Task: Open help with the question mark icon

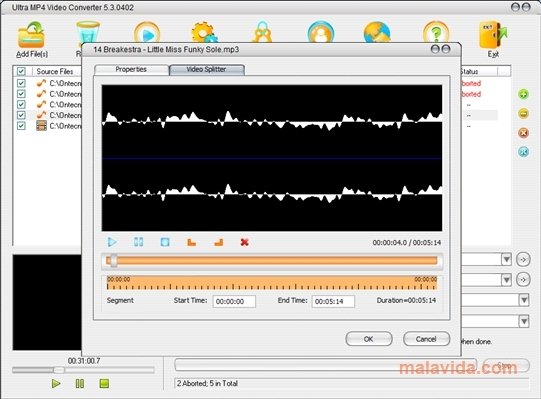Action: tap(436, 32)
